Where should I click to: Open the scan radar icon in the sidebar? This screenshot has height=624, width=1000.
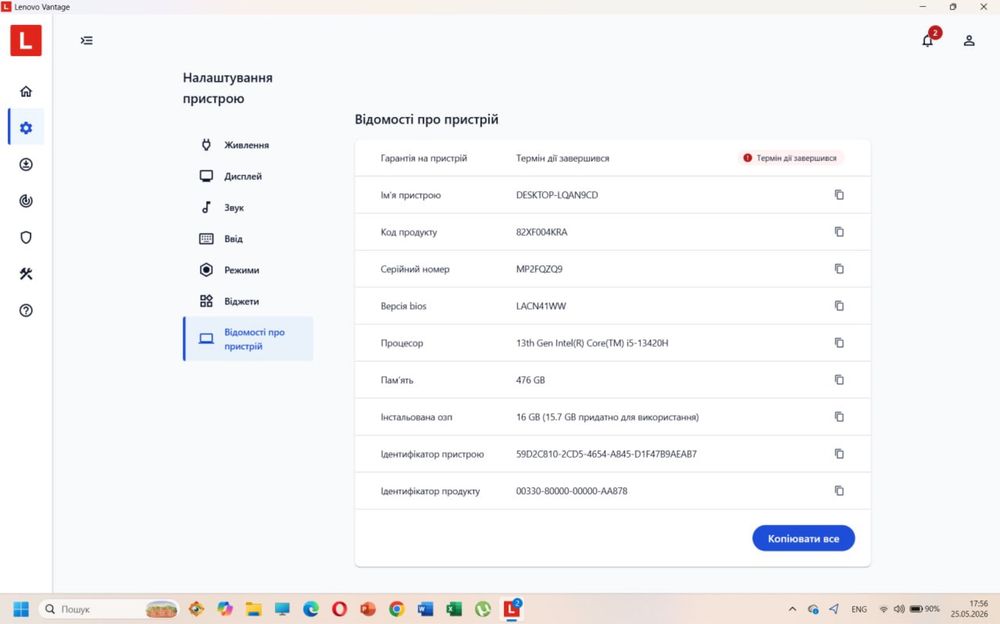tap(26, 201)
